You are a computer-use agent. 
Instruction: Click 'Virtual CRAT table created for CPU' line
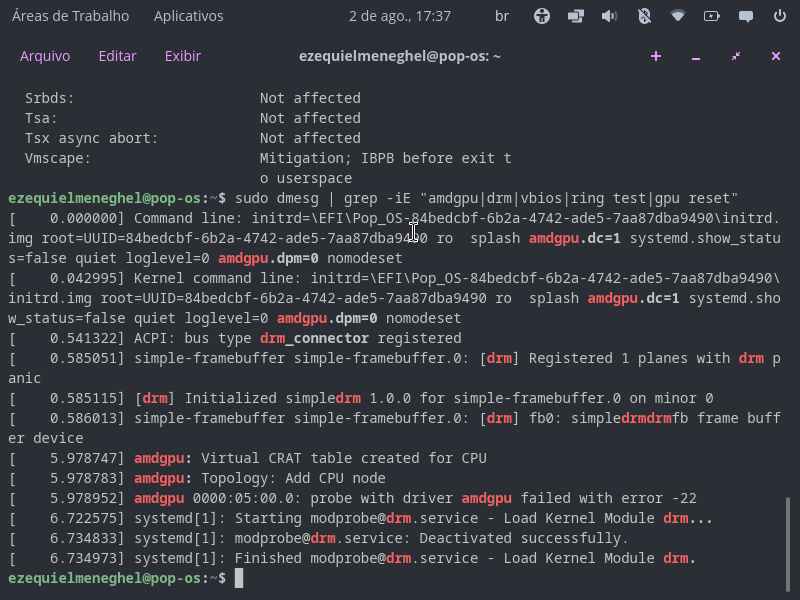coord(344,458)
